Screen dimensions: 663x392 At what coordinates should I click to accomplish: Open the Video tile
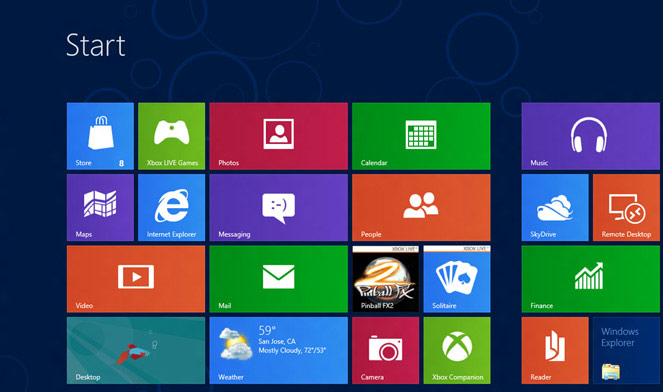[x=136, y=279]
